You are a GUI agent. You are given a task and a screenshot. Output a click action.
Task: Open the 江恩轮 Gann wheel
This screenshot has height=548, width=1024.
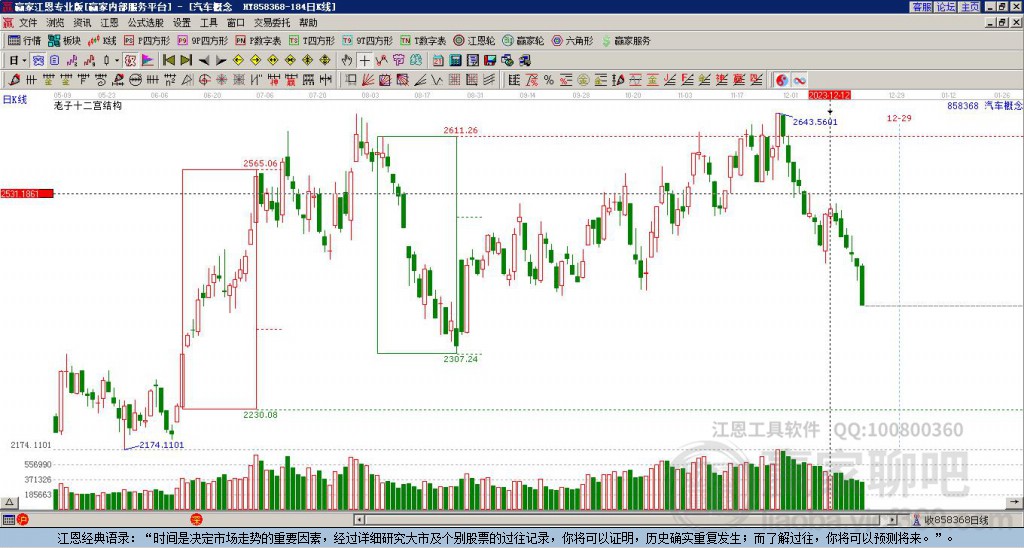tap(474, 40)
